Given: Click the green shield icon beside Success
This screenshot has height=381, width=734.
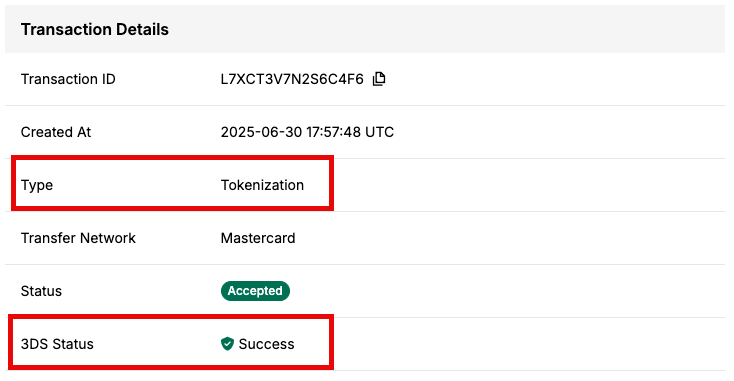Looking at the screenshot, I should pyautogui.click(x=227, y=344).
